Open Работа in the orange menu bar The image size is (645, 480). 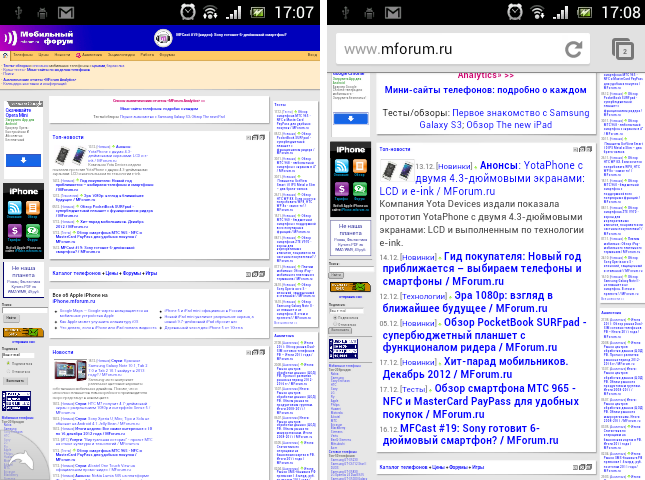(147, 55)
